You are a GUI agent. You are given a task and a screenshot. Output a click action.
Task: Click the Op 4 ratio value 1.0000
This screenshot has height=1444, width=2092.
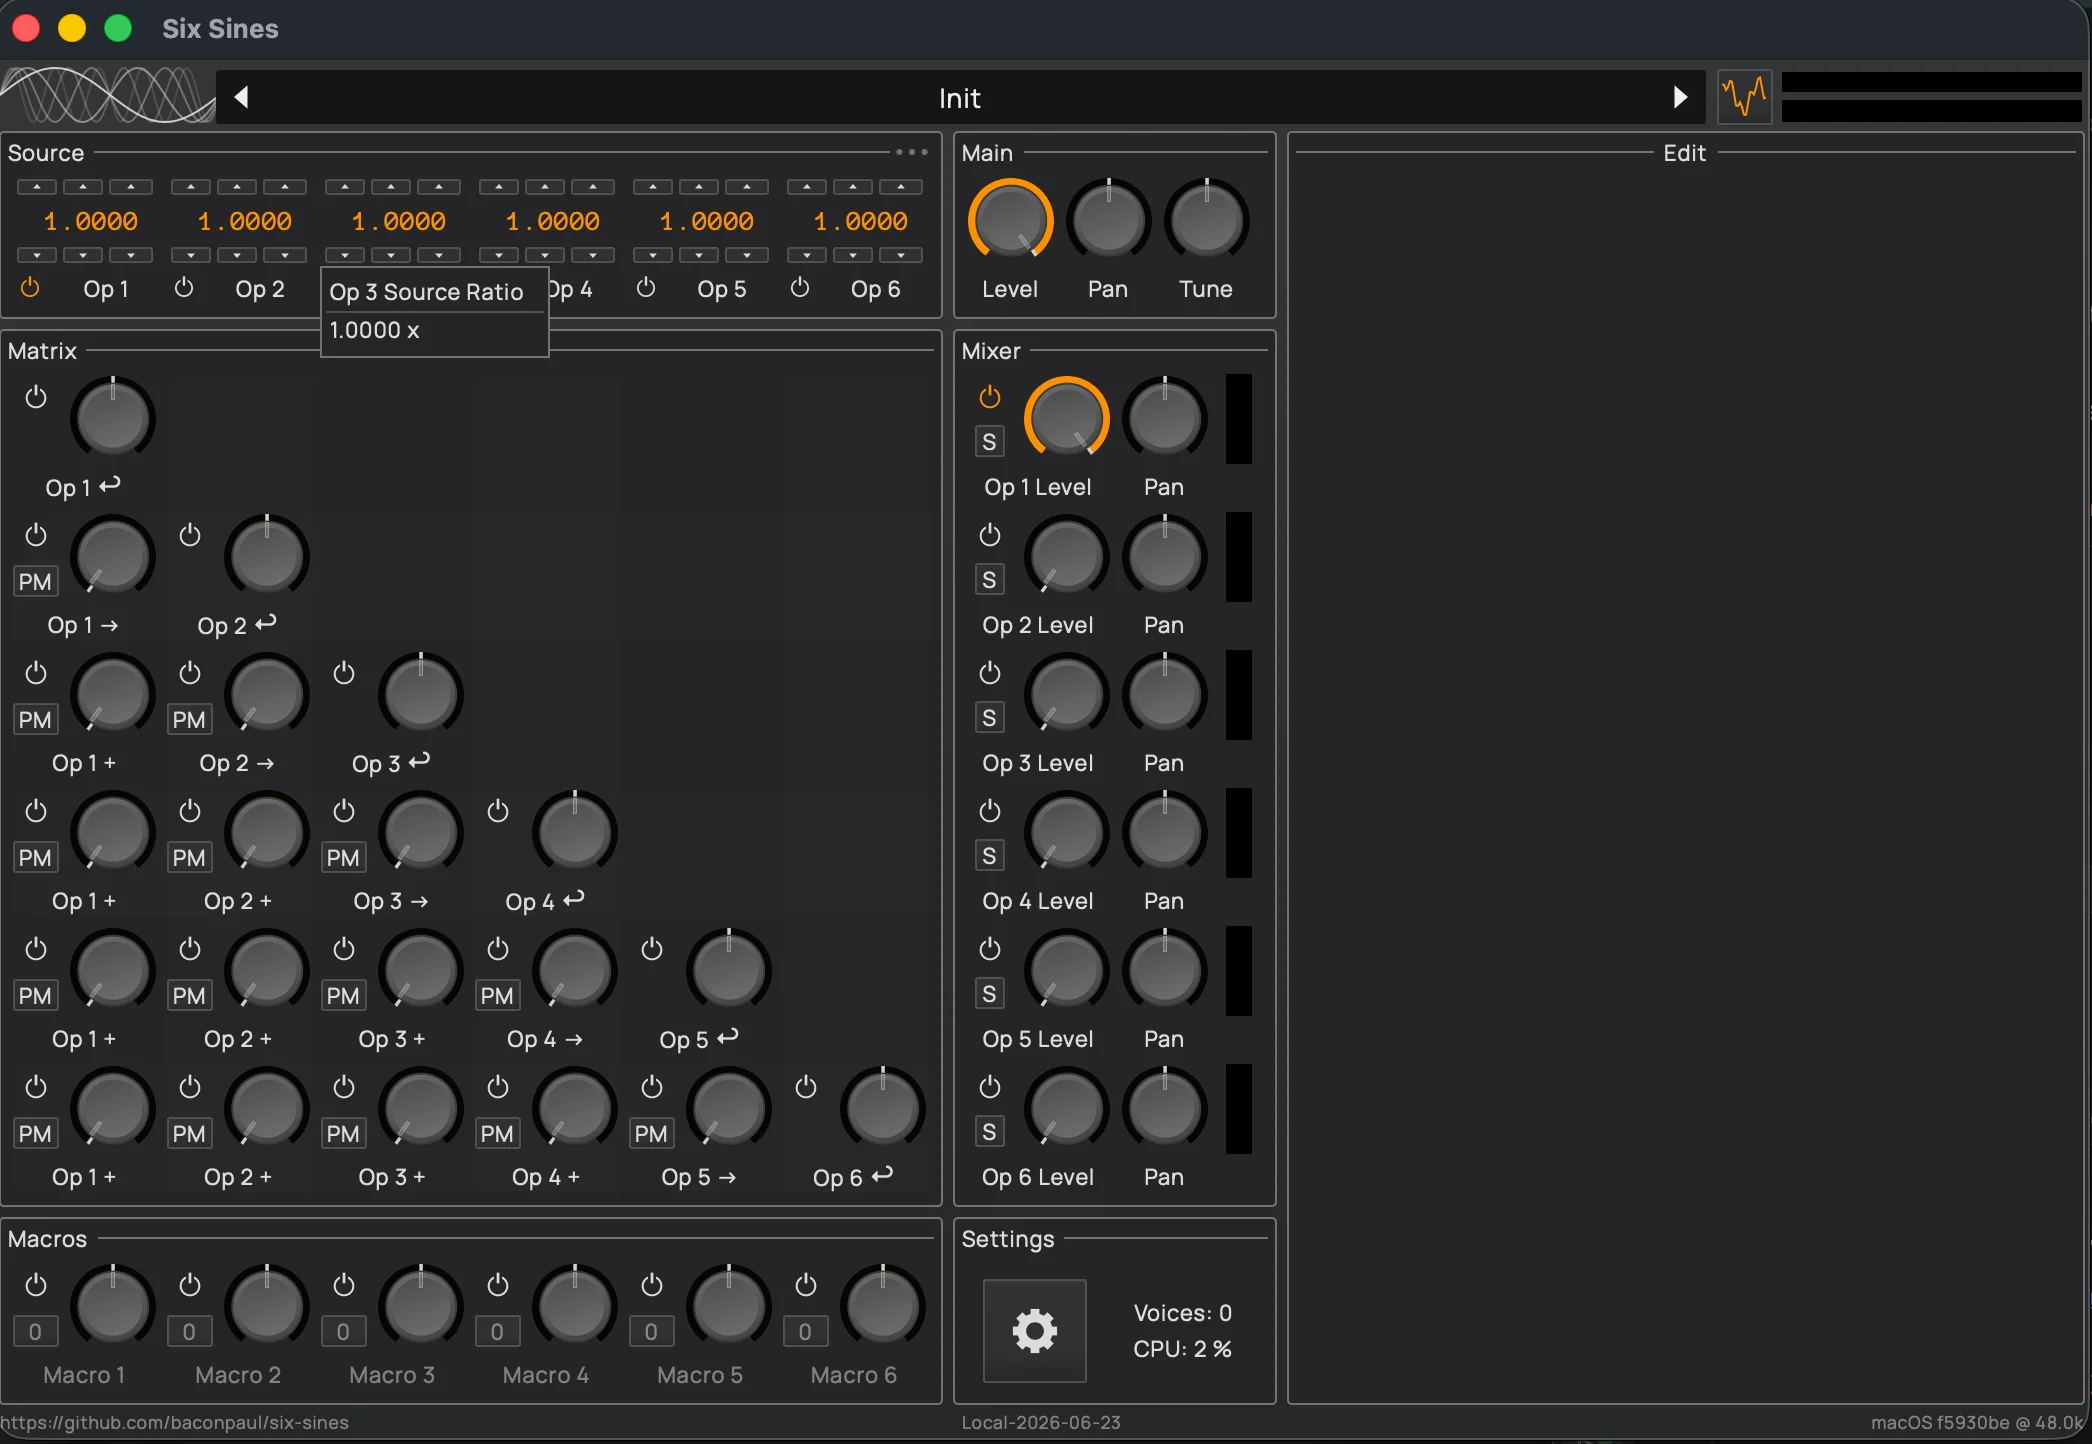[x=553, y=221]
